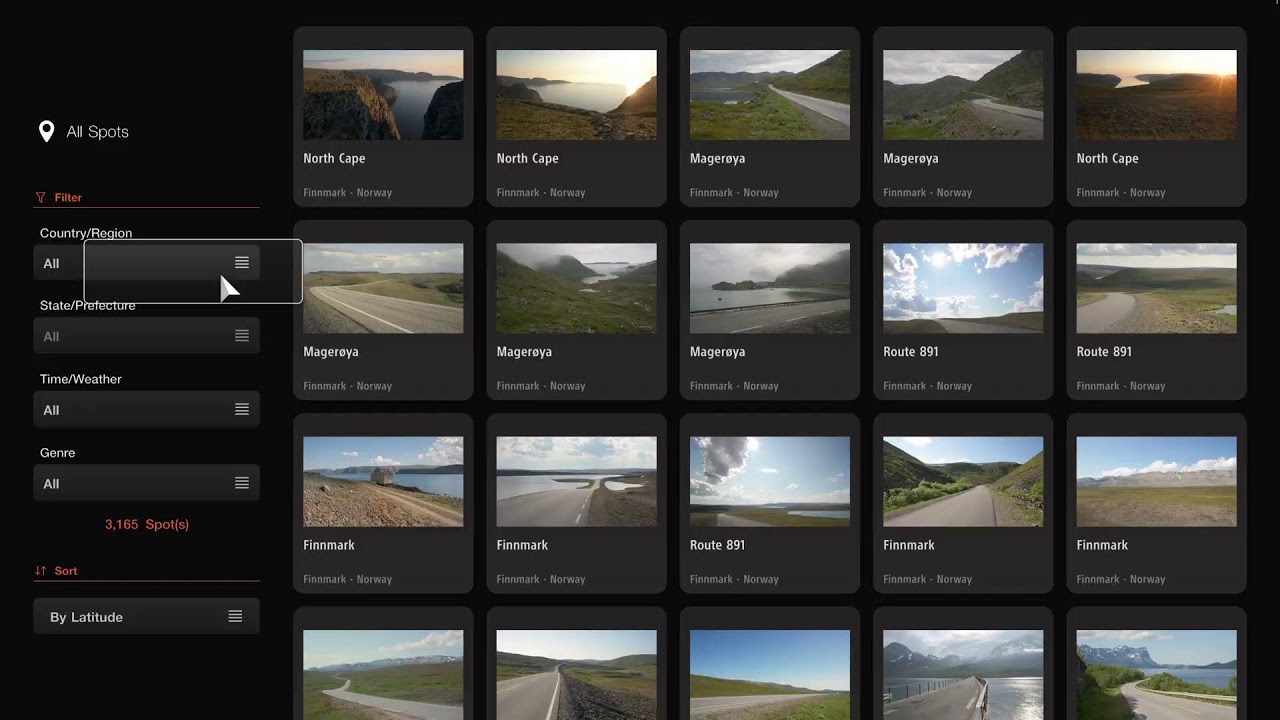This screenshot has height=720, width=1280.
Task: Select Magerøya spot with foggy green hillside
Action: click(576, 310)
